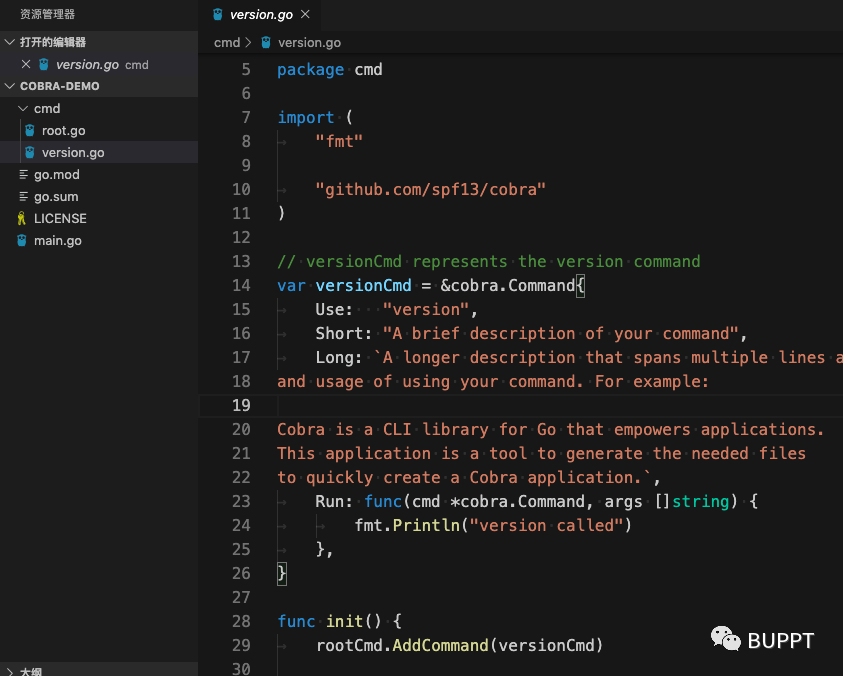
Task: Click rootCmd.AddCommand on line 29
Action: (x=402, y=645)
